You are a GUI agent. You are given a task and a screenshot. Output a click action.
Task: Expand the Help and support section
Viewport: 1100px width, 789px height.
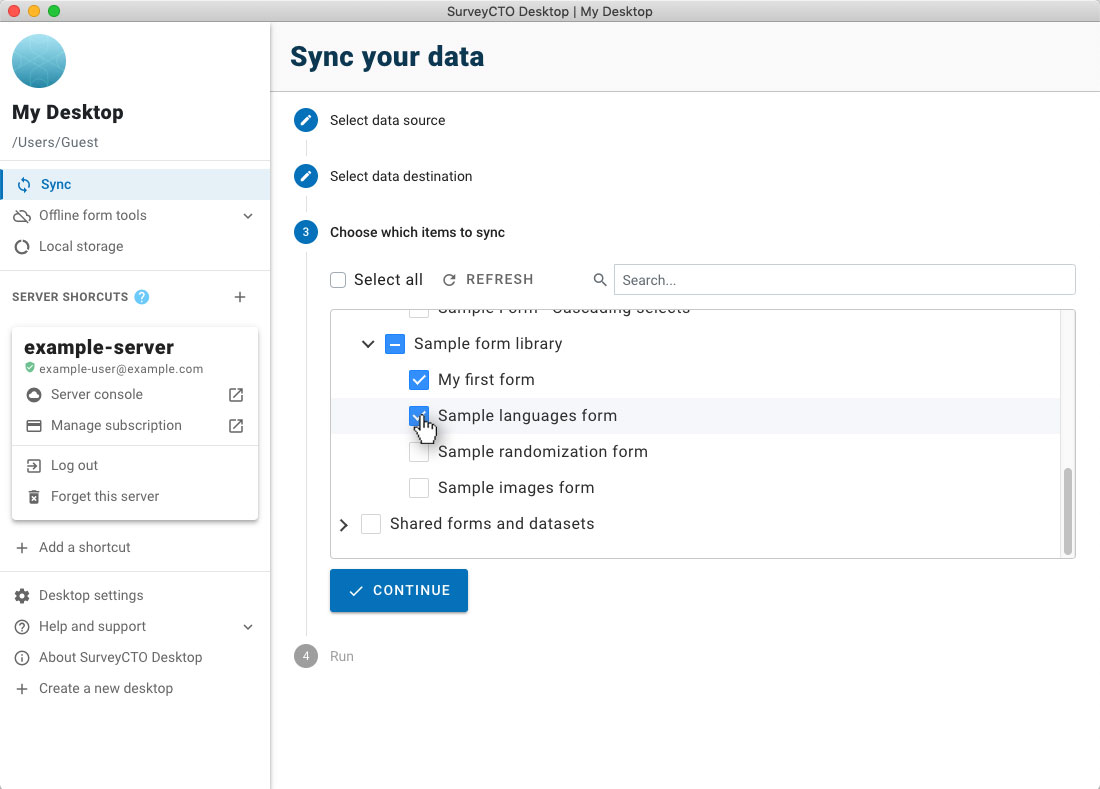click(248, 627)
